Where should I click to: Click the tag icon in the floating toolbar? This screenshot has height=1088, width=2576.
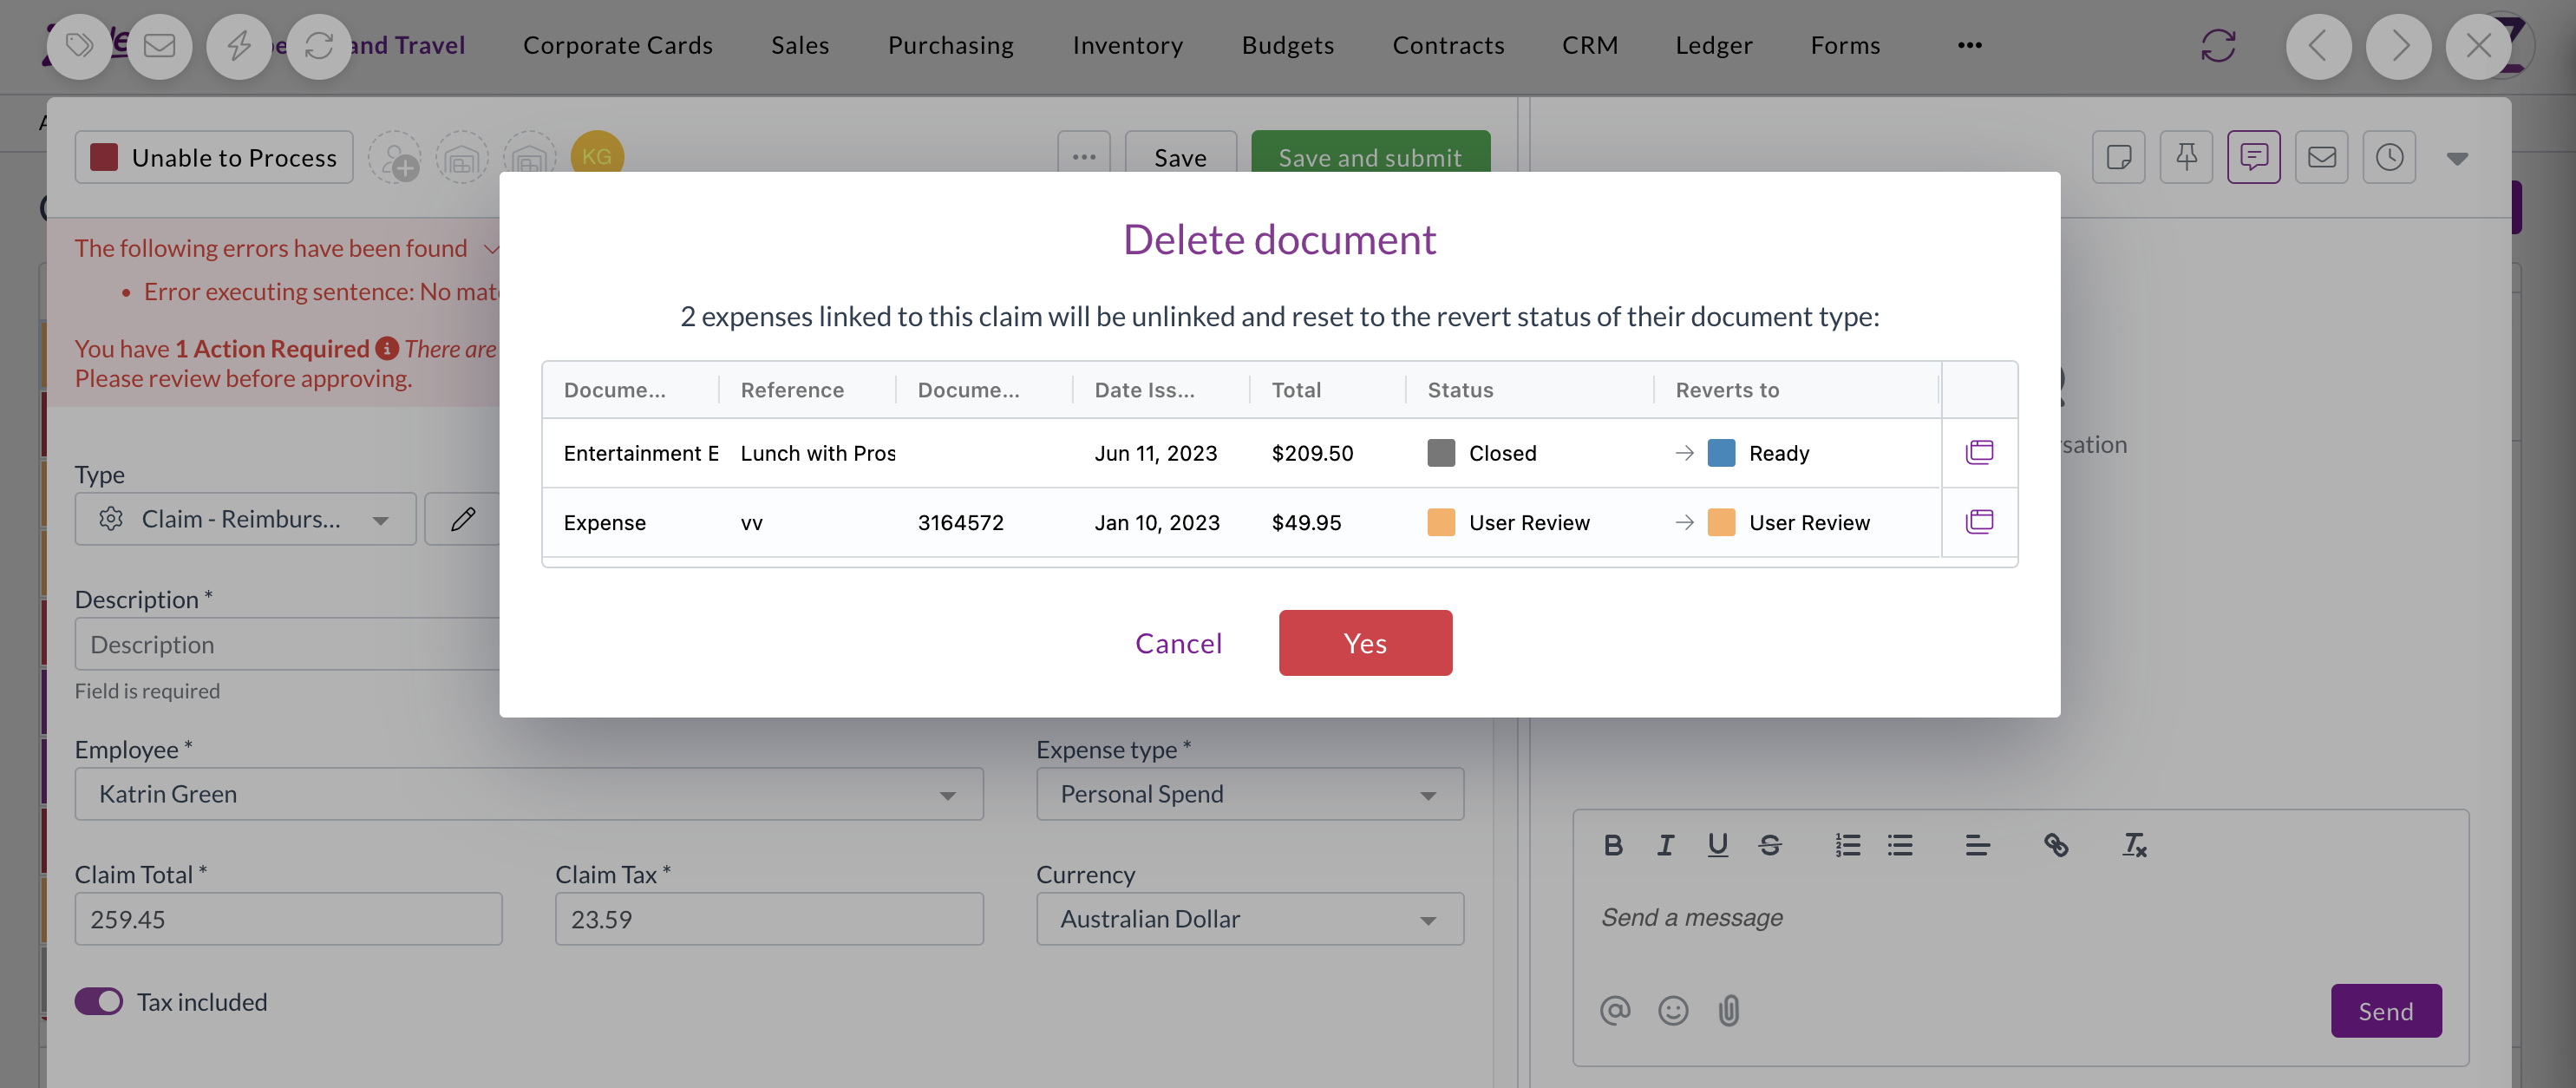coord(79,46)
